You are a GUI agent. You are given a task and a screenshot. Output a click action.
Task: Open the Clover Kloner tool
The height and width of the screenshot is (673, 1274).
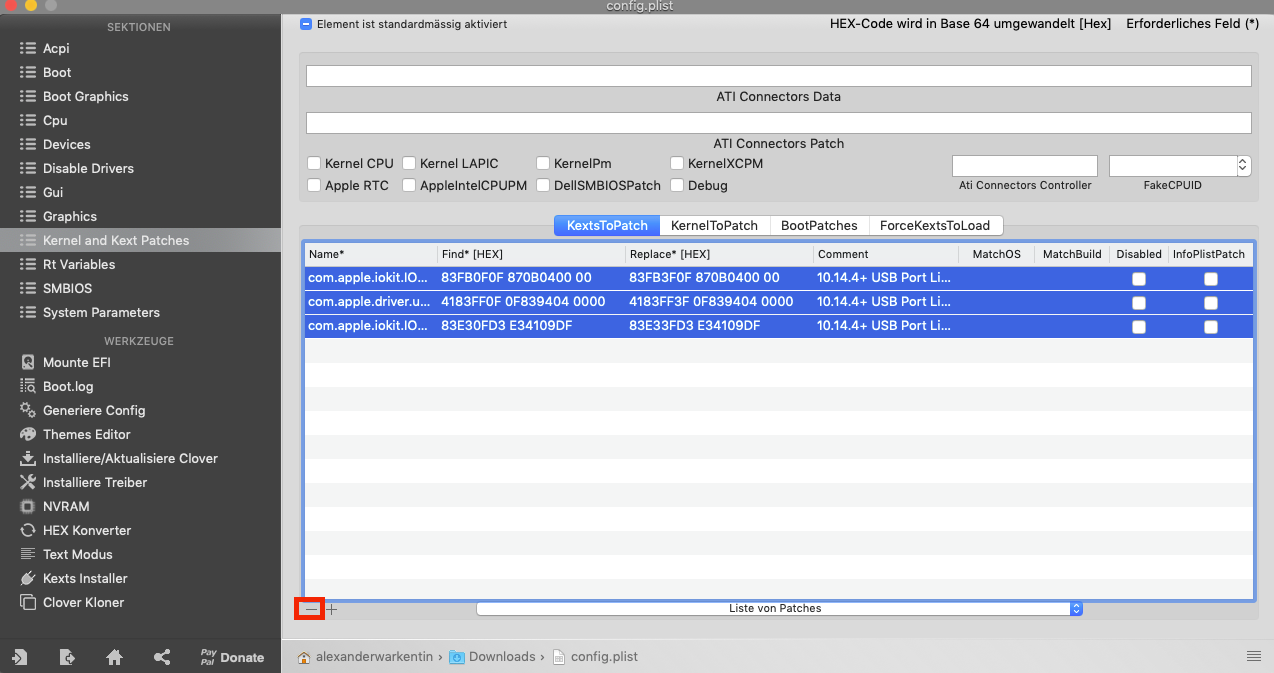83,602
